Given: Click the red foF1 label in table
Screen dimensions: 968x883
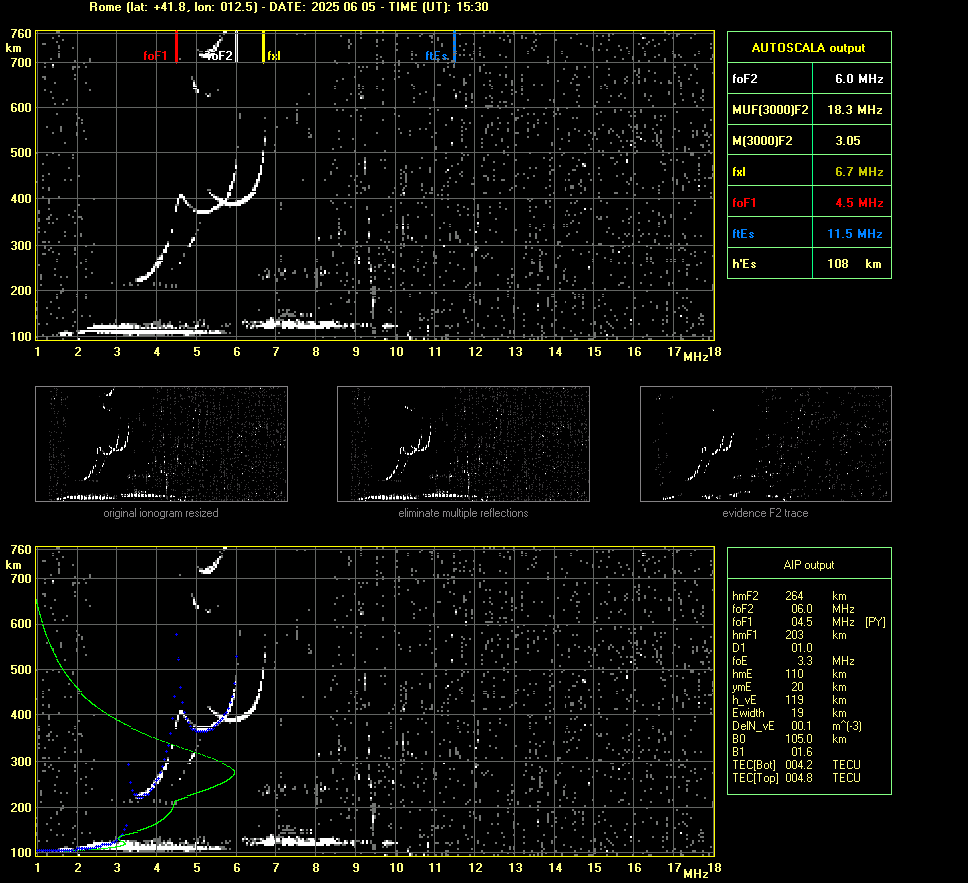Looking at the screenshot, I should [744, 203].
